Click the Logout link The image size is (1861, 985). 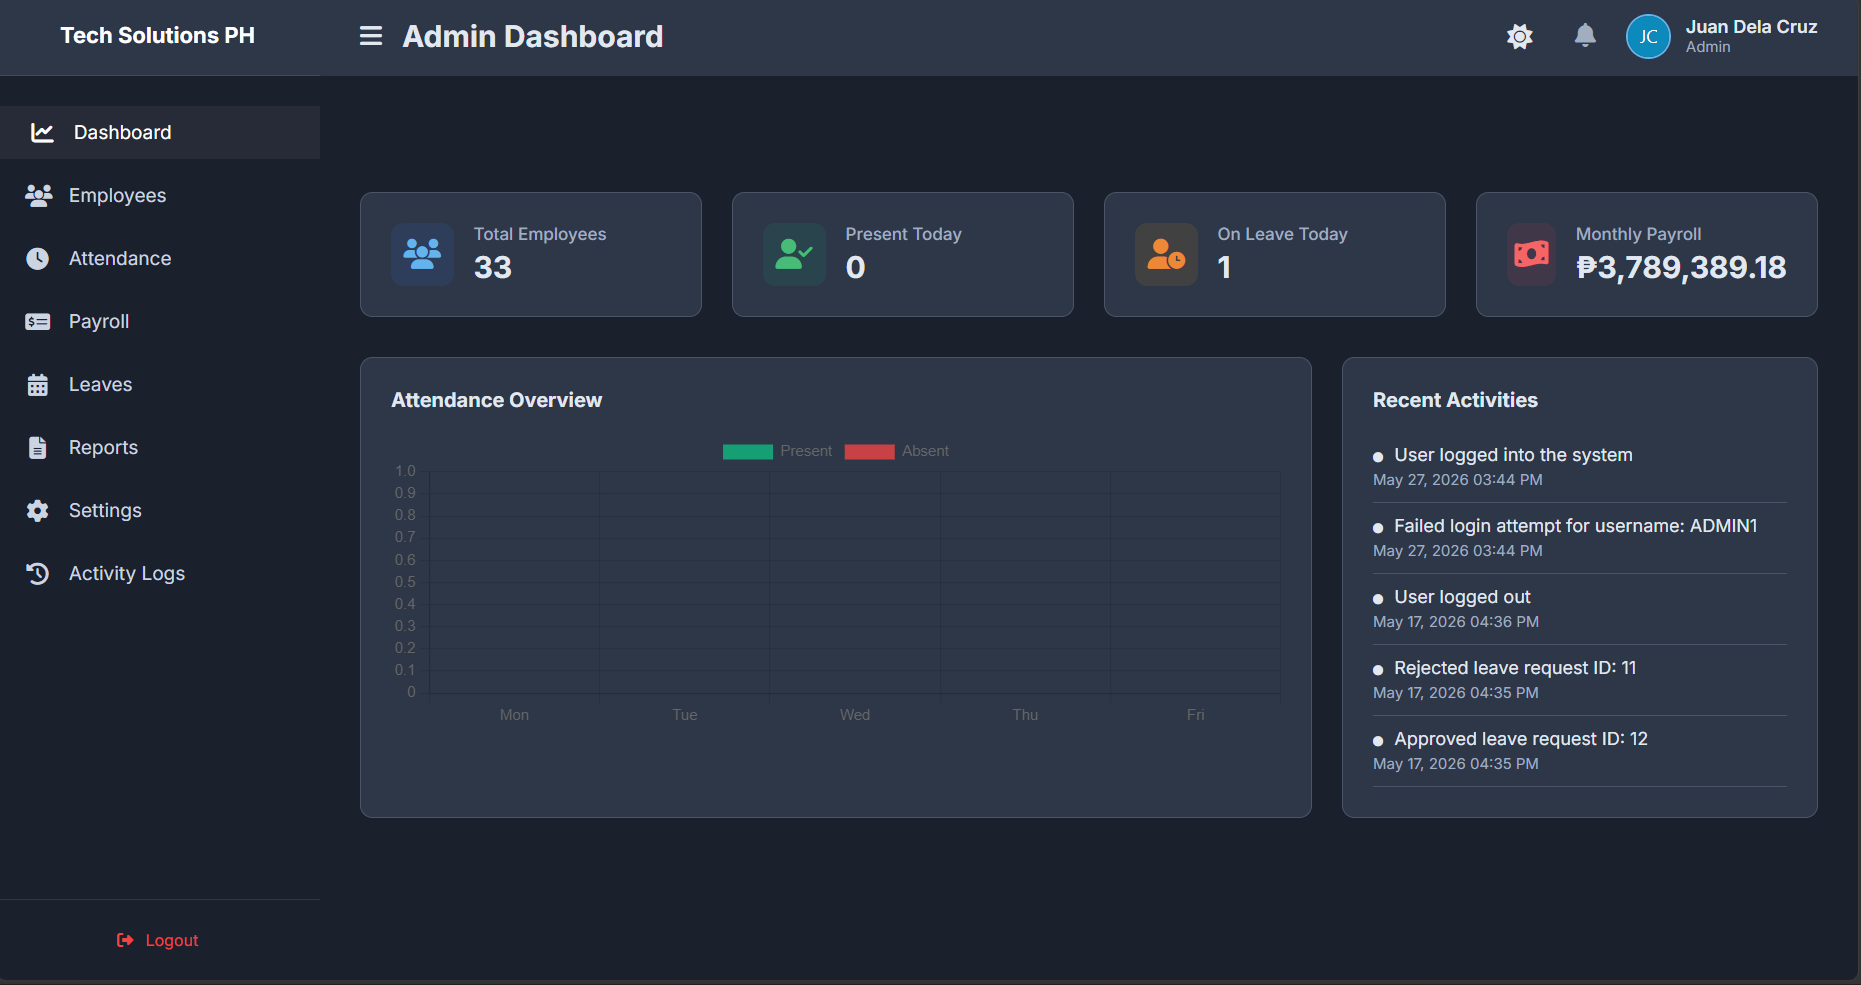pos(158,941)
